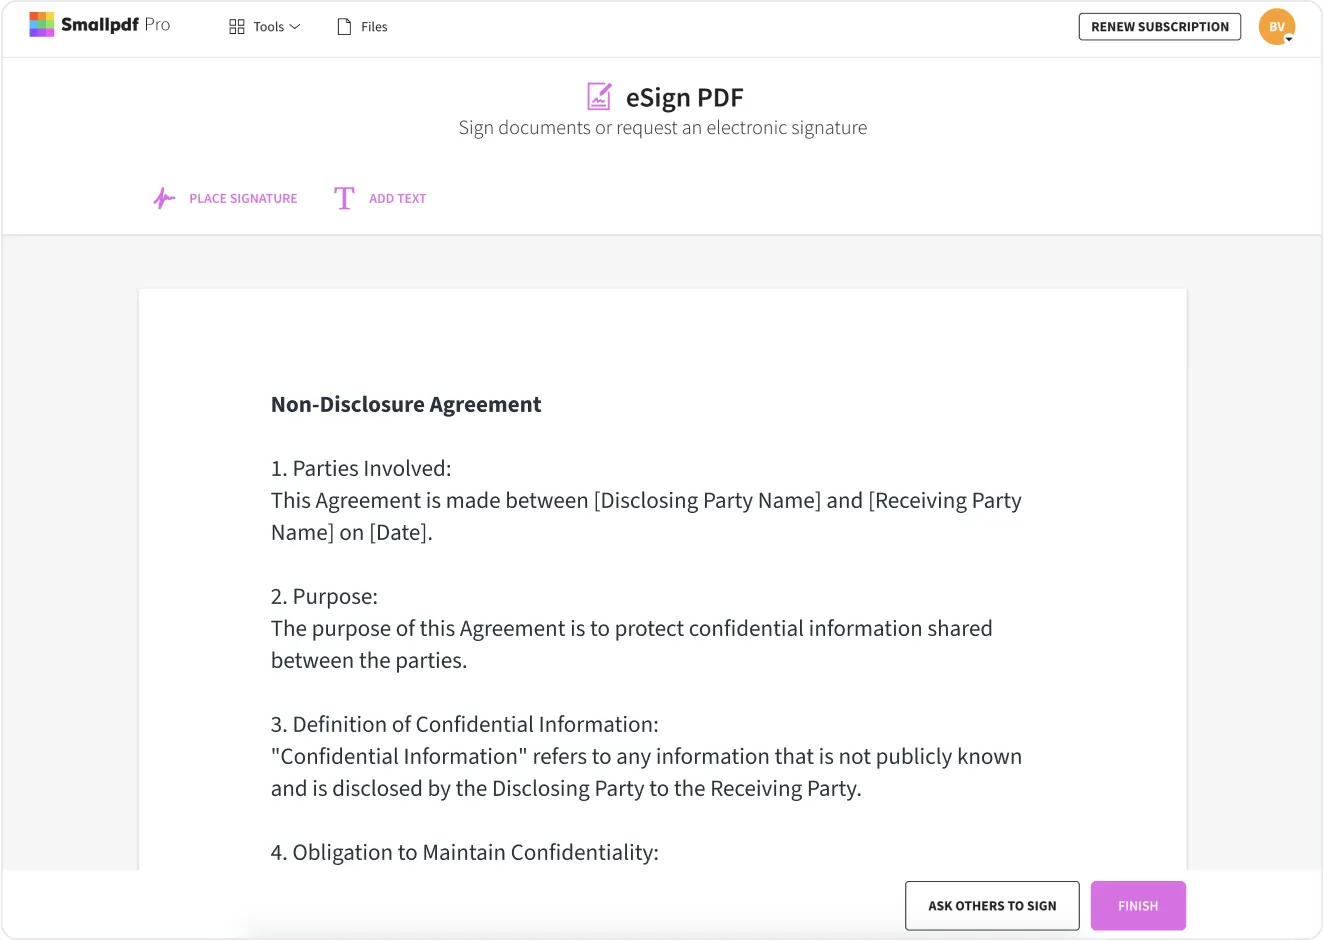Open the Tools menu label

[x=268, y=27]
